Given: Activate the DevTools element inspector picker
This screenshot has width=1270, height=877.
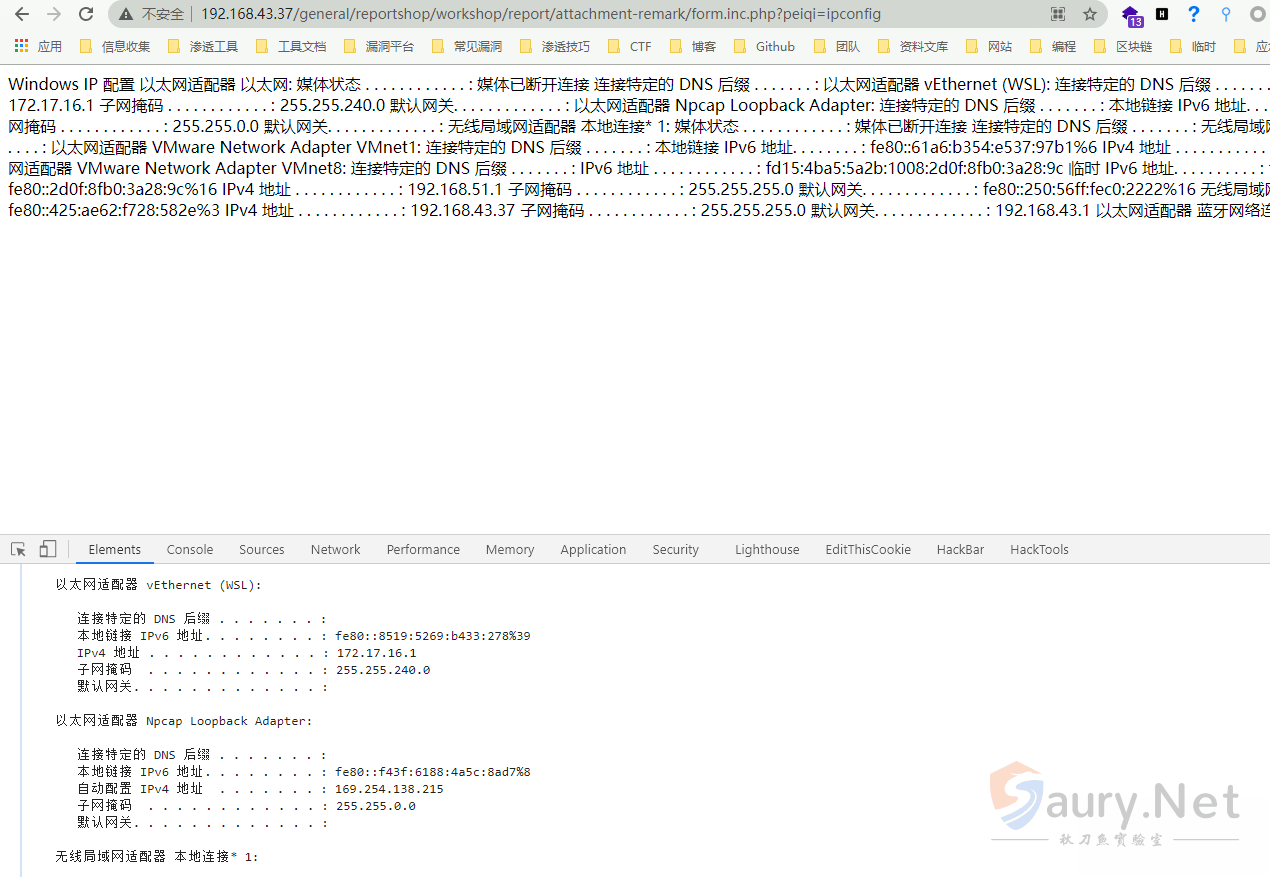Looking at the screenshot, I should pos(18,549).
